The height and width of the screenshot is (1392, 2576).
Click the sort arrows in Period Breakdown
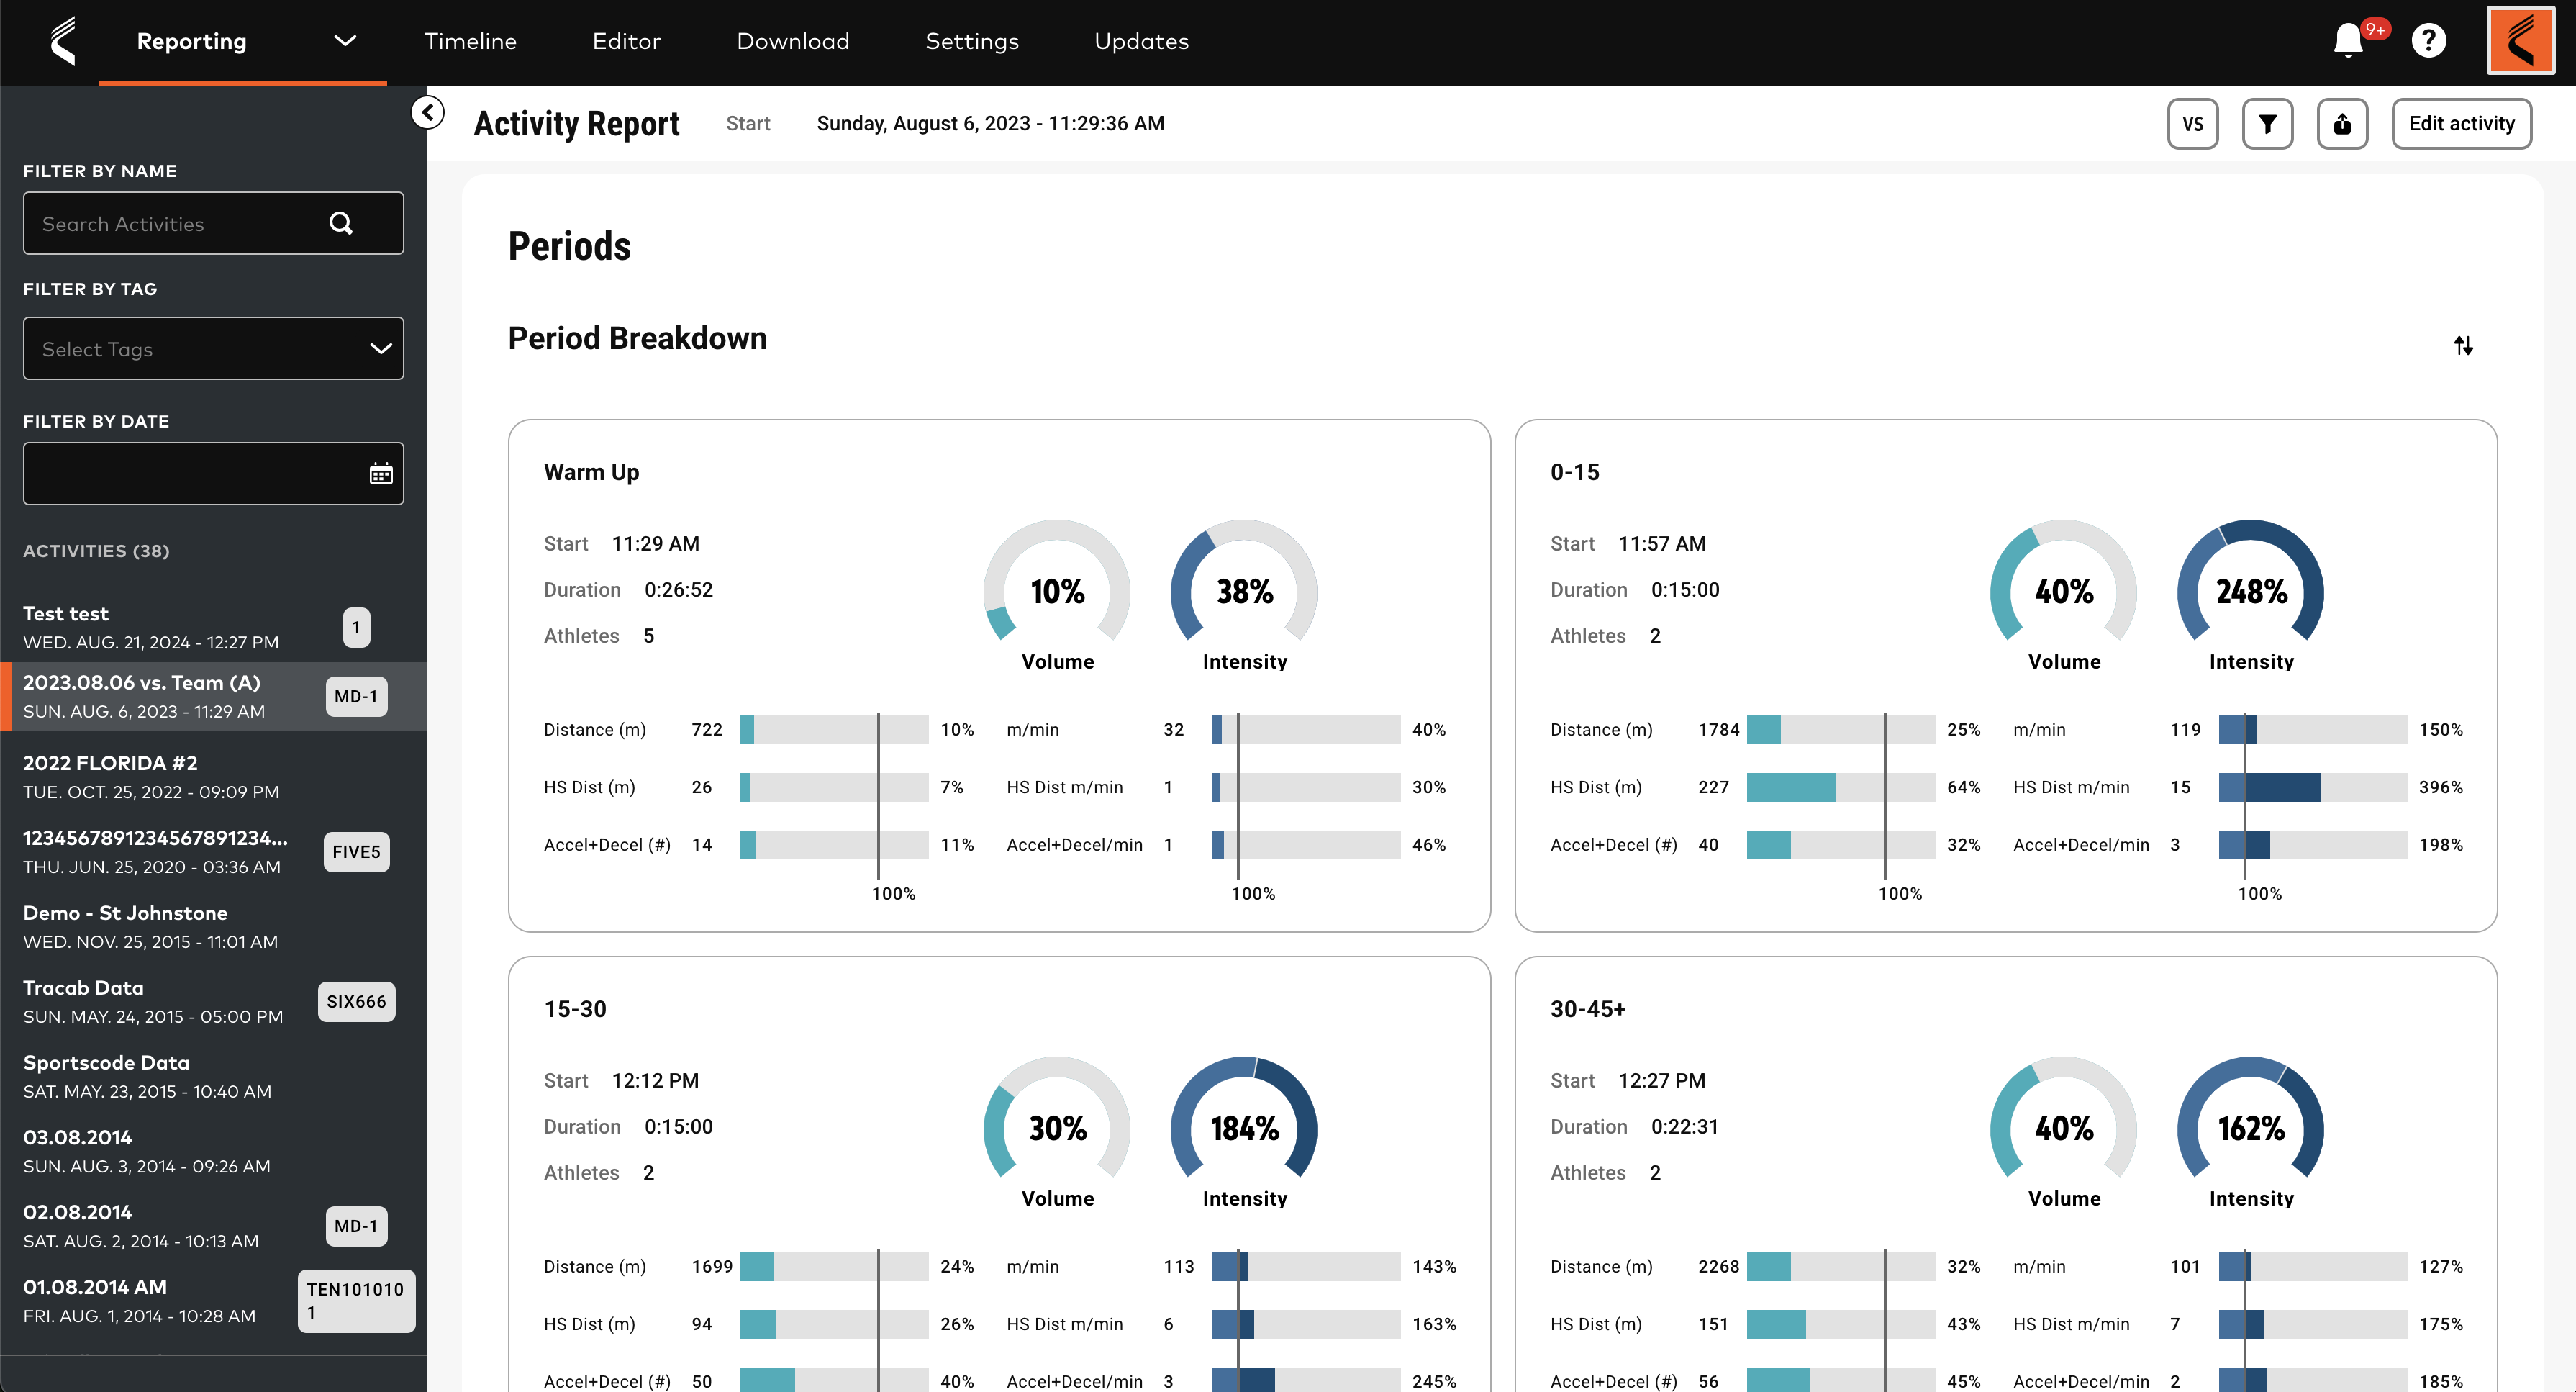click(x=2463, y=345)
